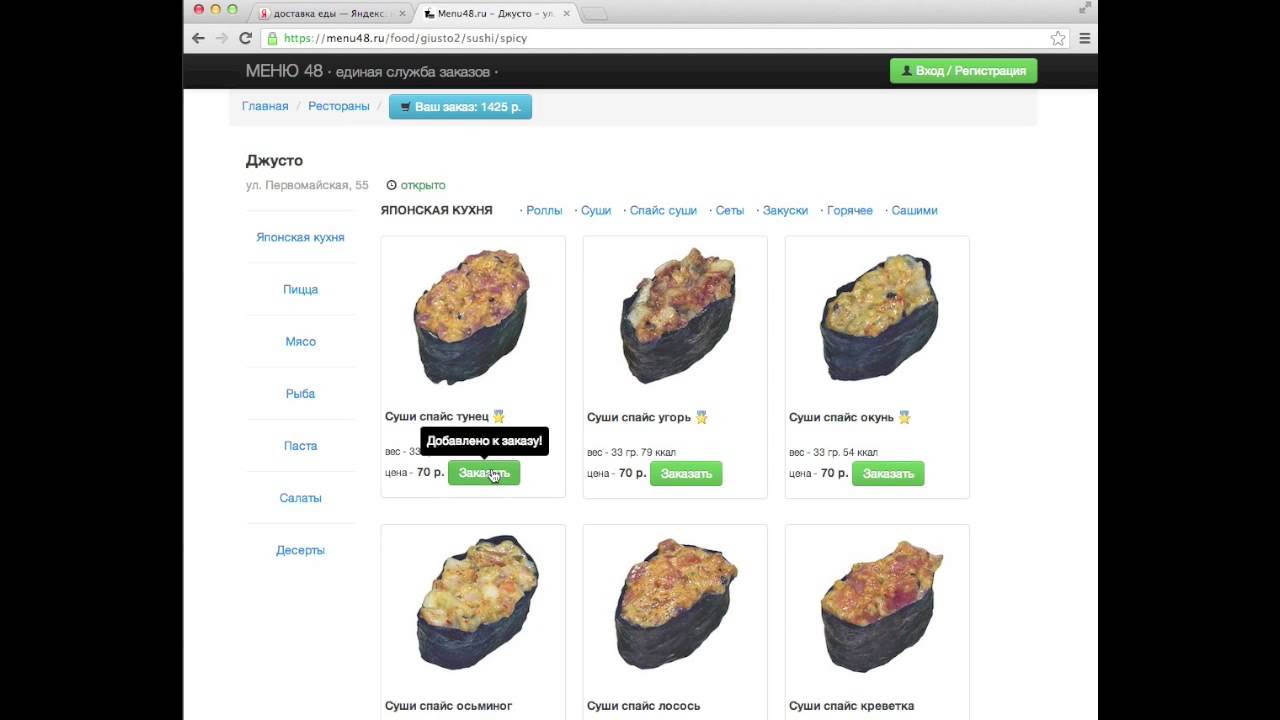Click the Суши спайс лосось title
This screenshot has height=720, width=1280.
pyautogui.click(x=643, y=706)
